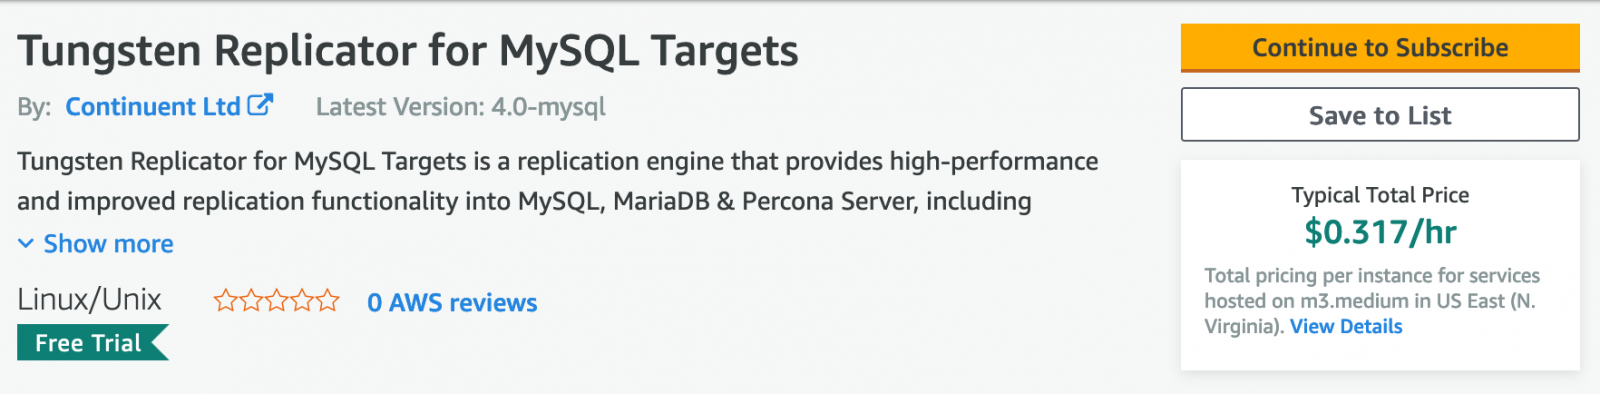
Task: Open the Continuent Ltd vendor page
Action: point(153,106)
